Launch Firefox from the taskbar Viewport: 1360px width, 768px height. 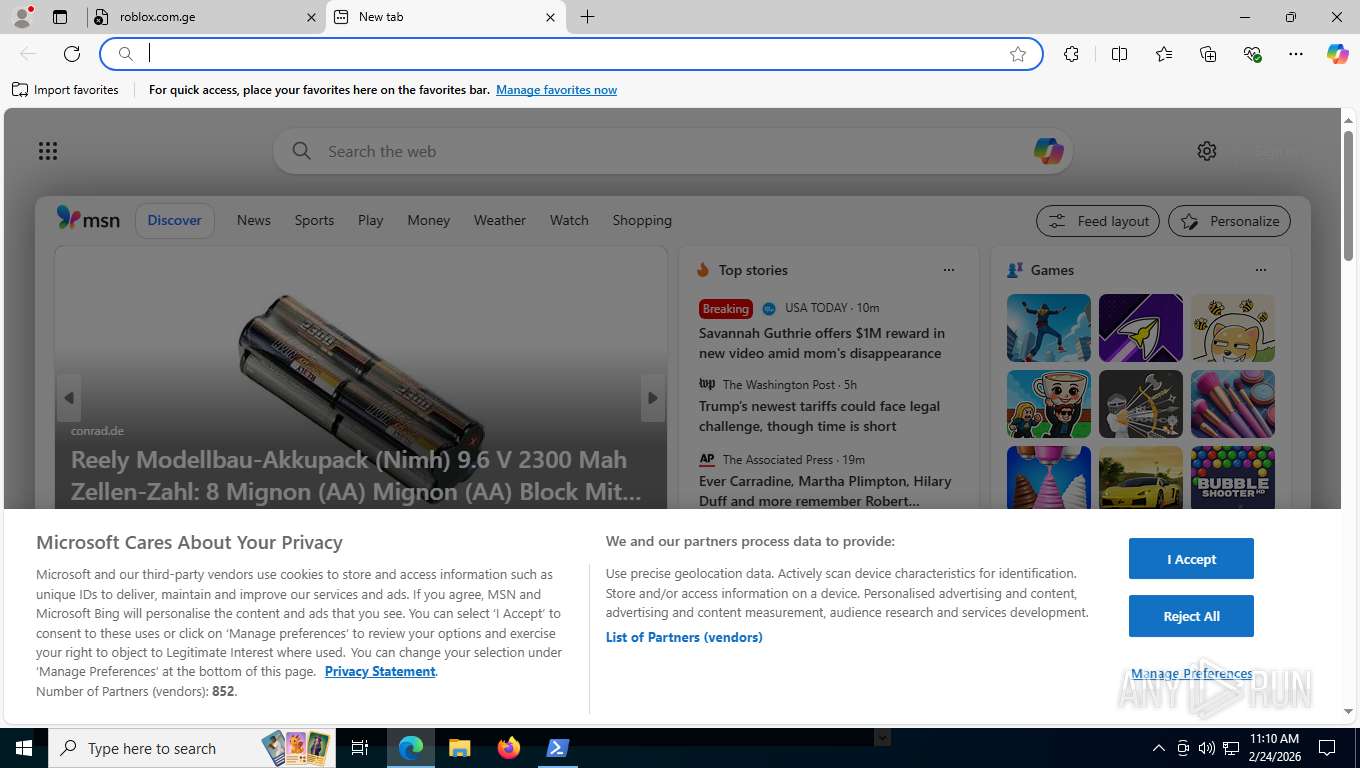(x=509, y=748)
